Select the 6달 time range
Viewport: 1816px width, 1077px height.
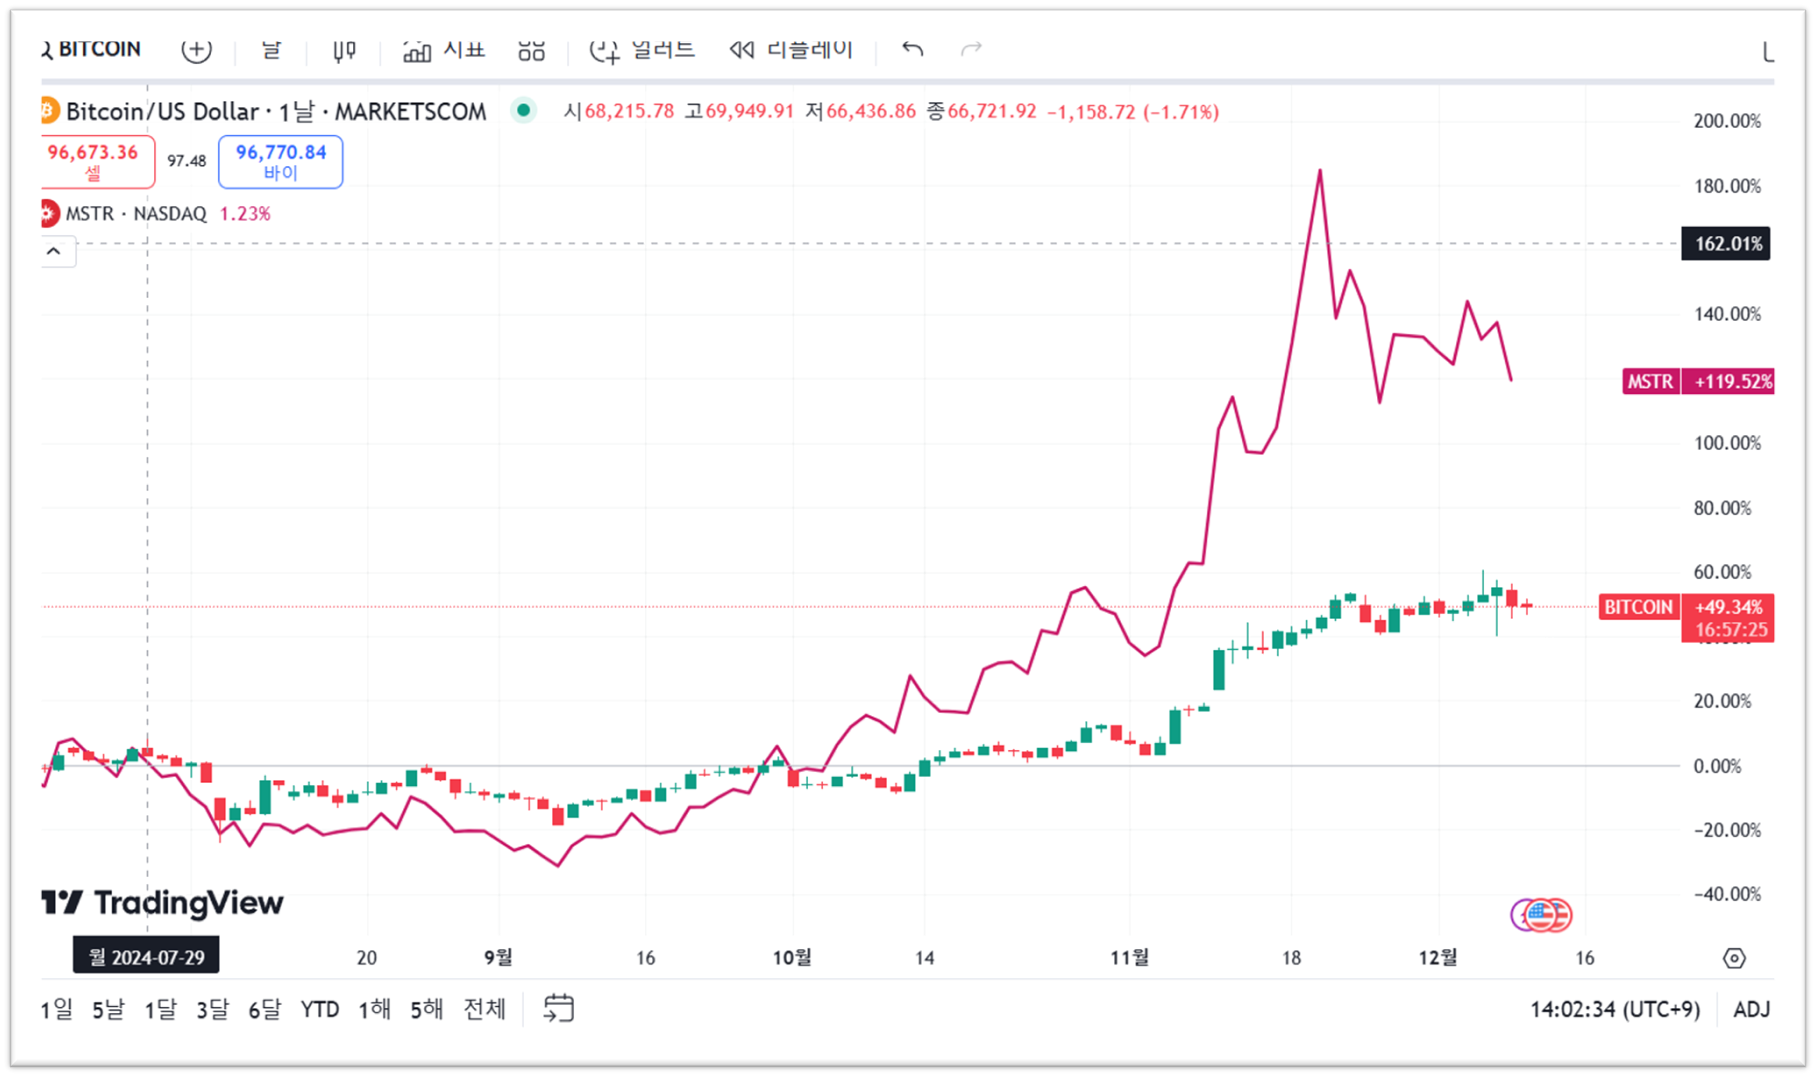point(264,1010)
